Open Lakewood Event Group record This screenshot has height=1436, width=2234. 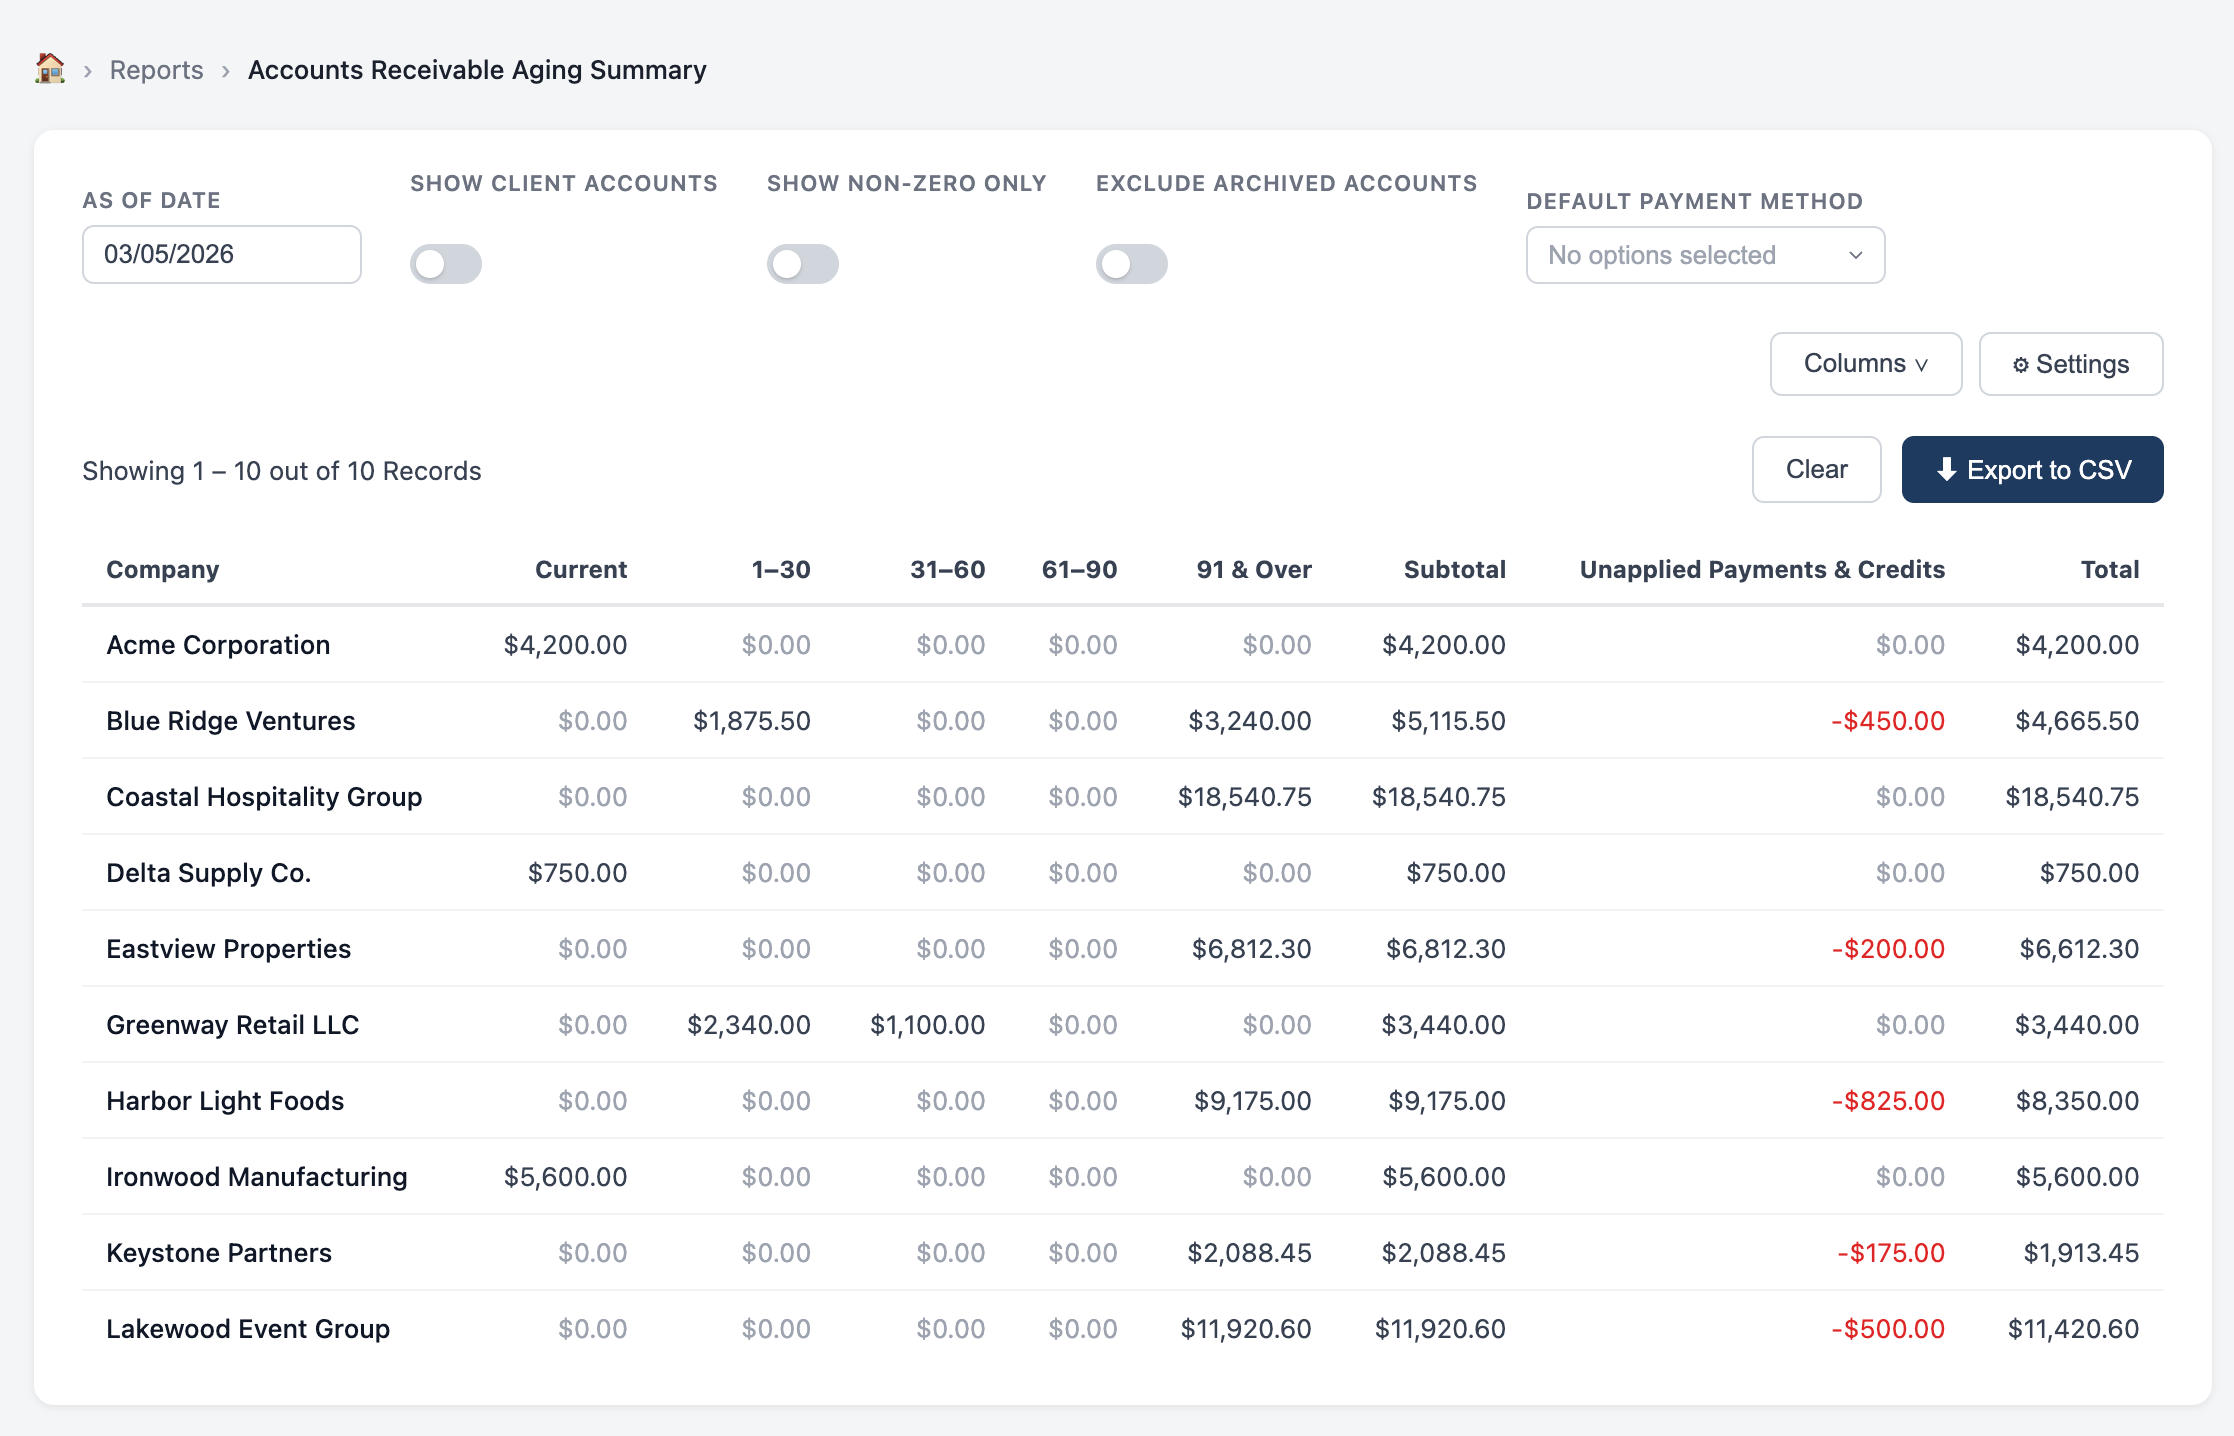(248, 1329)
